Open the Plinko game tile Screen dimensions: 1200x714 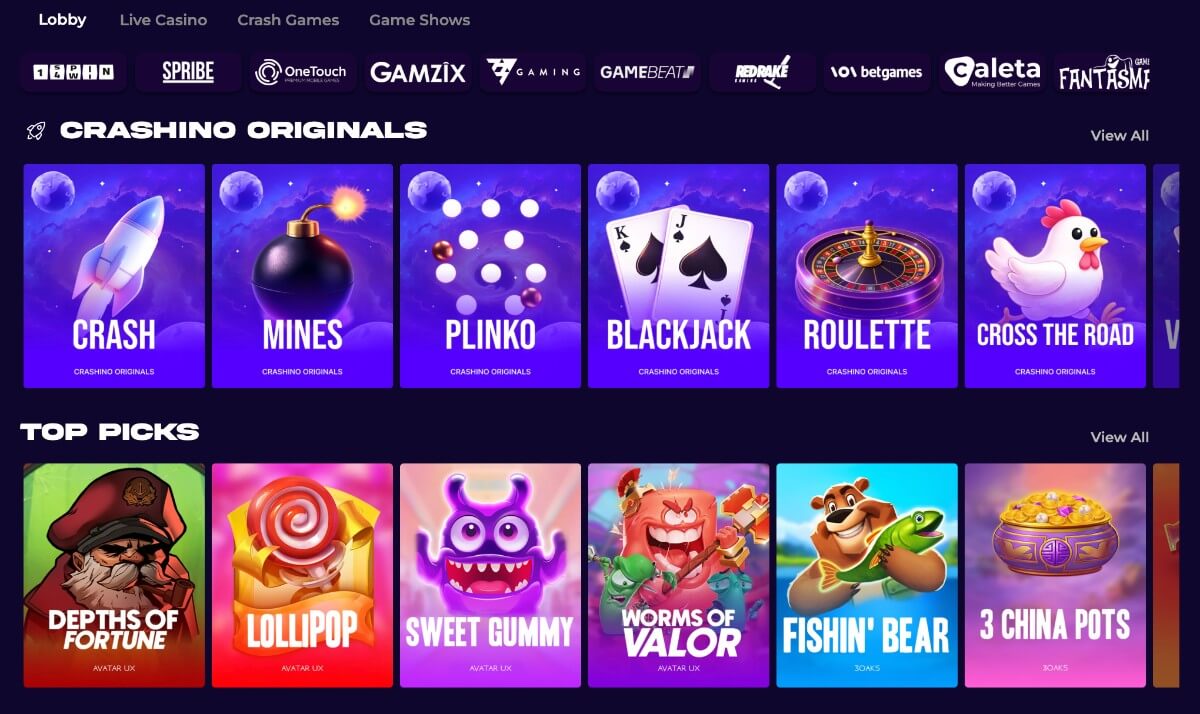pos(490,276)
